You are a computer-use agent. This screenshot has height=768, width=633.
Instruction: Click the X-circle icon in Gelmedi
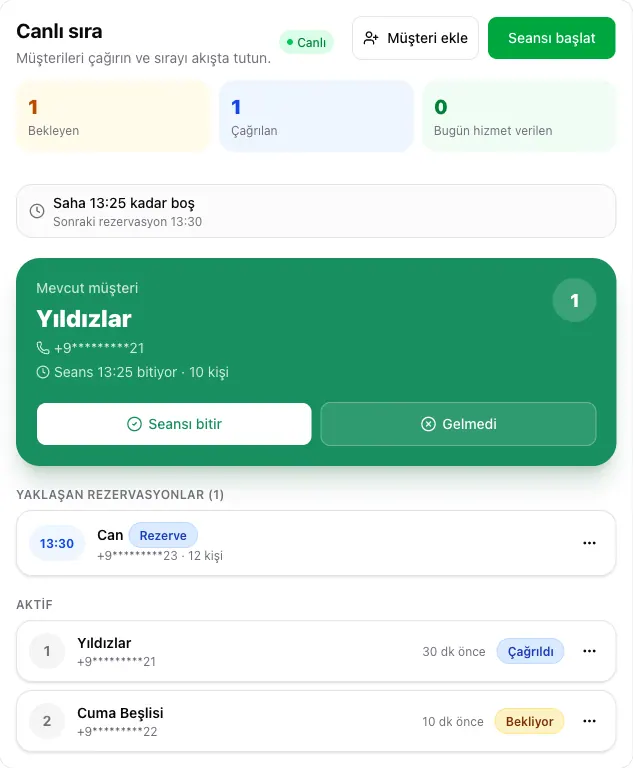click(428, 424)
